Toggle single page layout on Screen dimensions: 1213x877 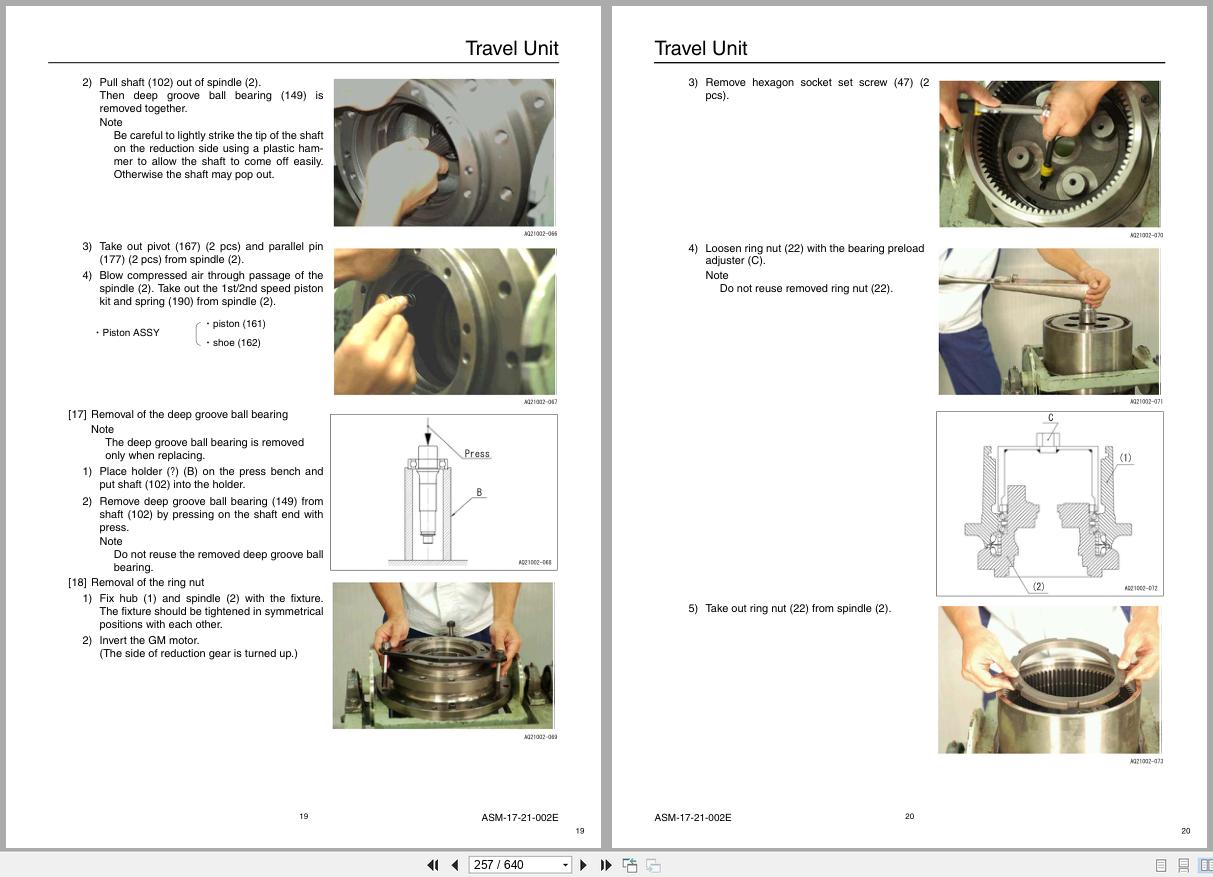1160,863
